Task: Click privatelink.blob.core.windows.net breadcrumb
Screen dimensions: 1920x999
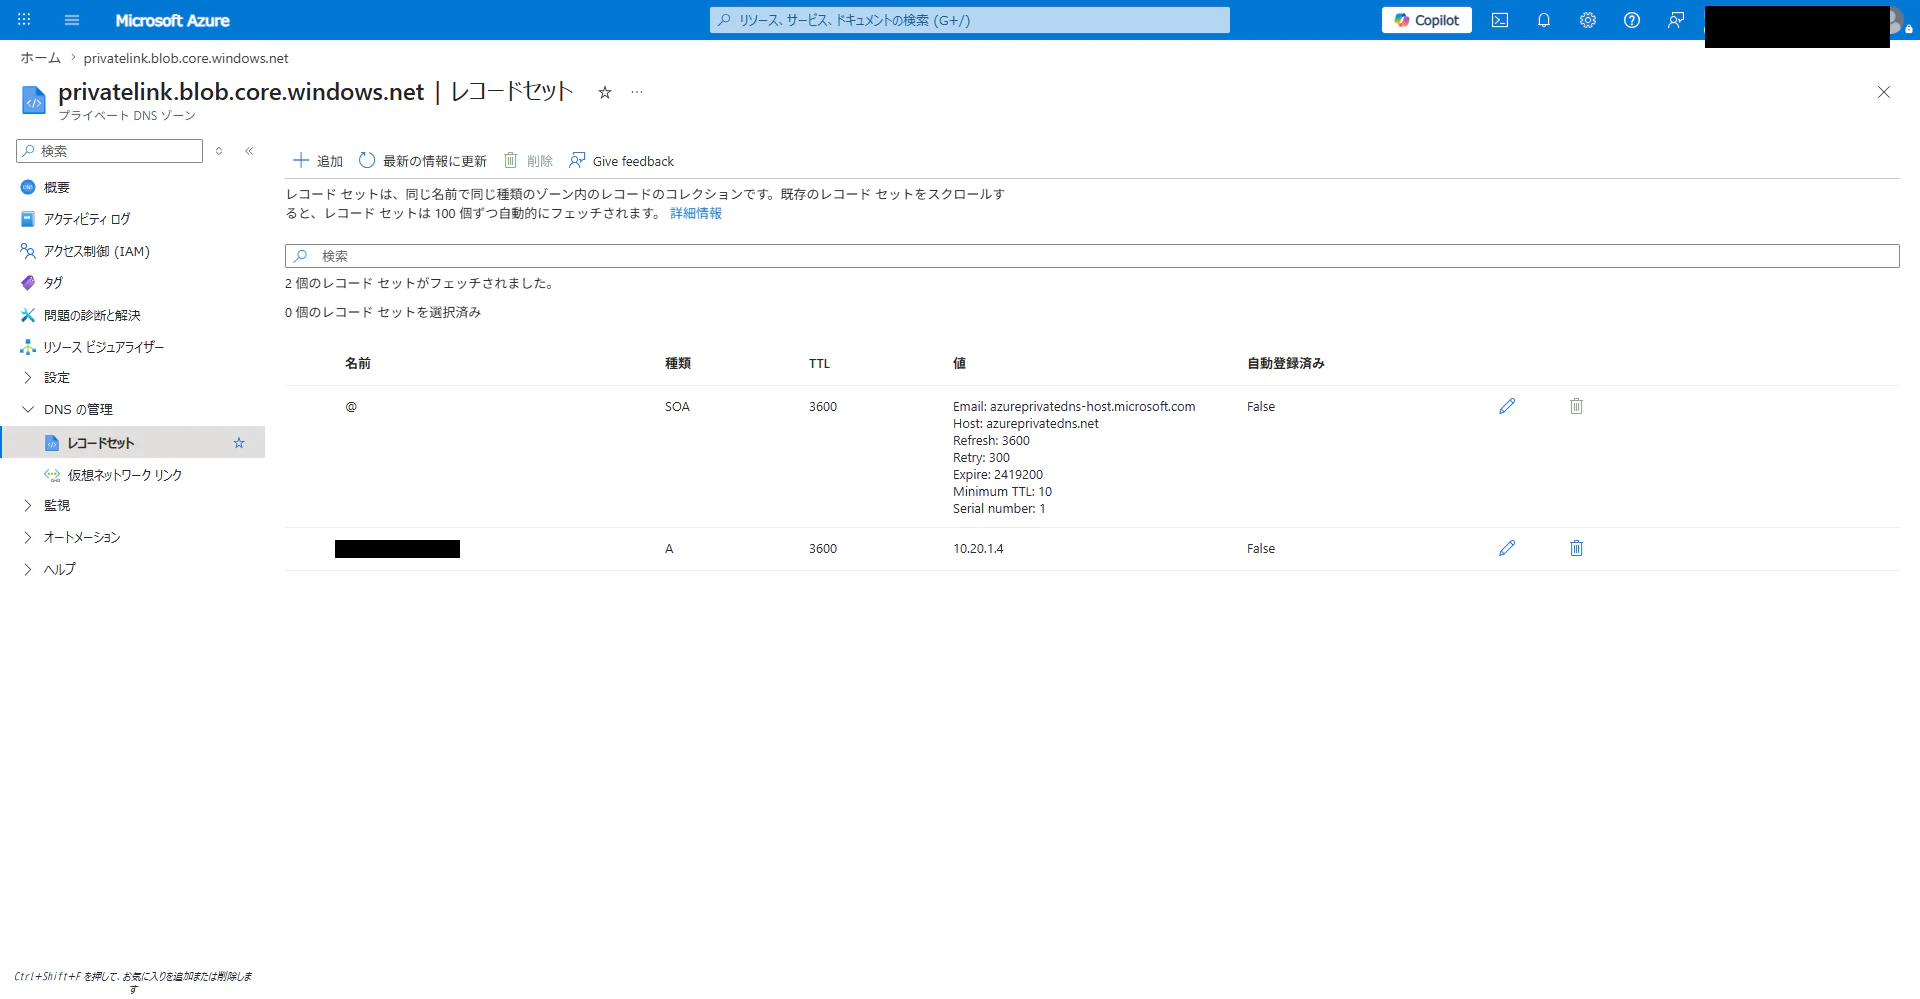Action: coord(186,58)
